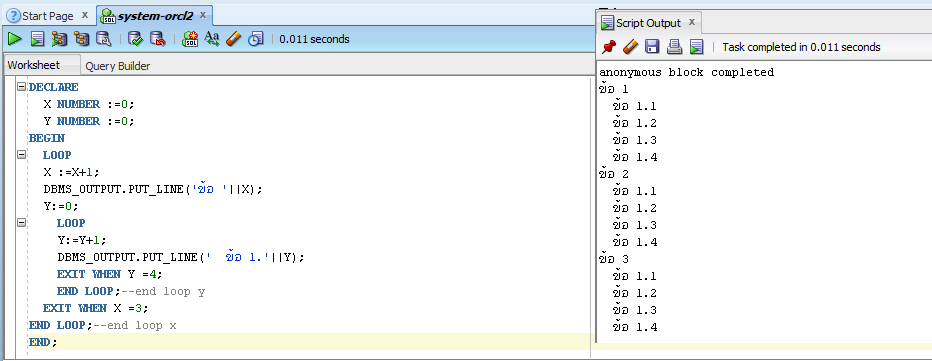
Task: Click Run Script in the worksheet toolbar
Action: [37, 39]
